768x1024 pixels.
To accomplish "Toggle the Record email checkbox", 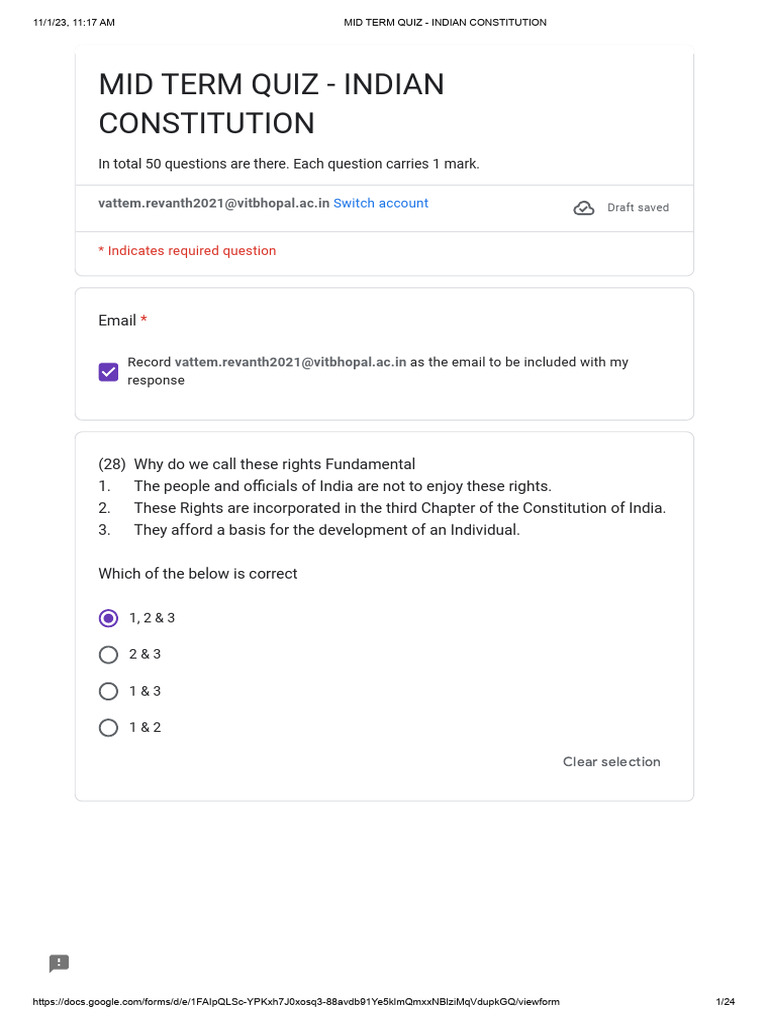I will (109, 372).
